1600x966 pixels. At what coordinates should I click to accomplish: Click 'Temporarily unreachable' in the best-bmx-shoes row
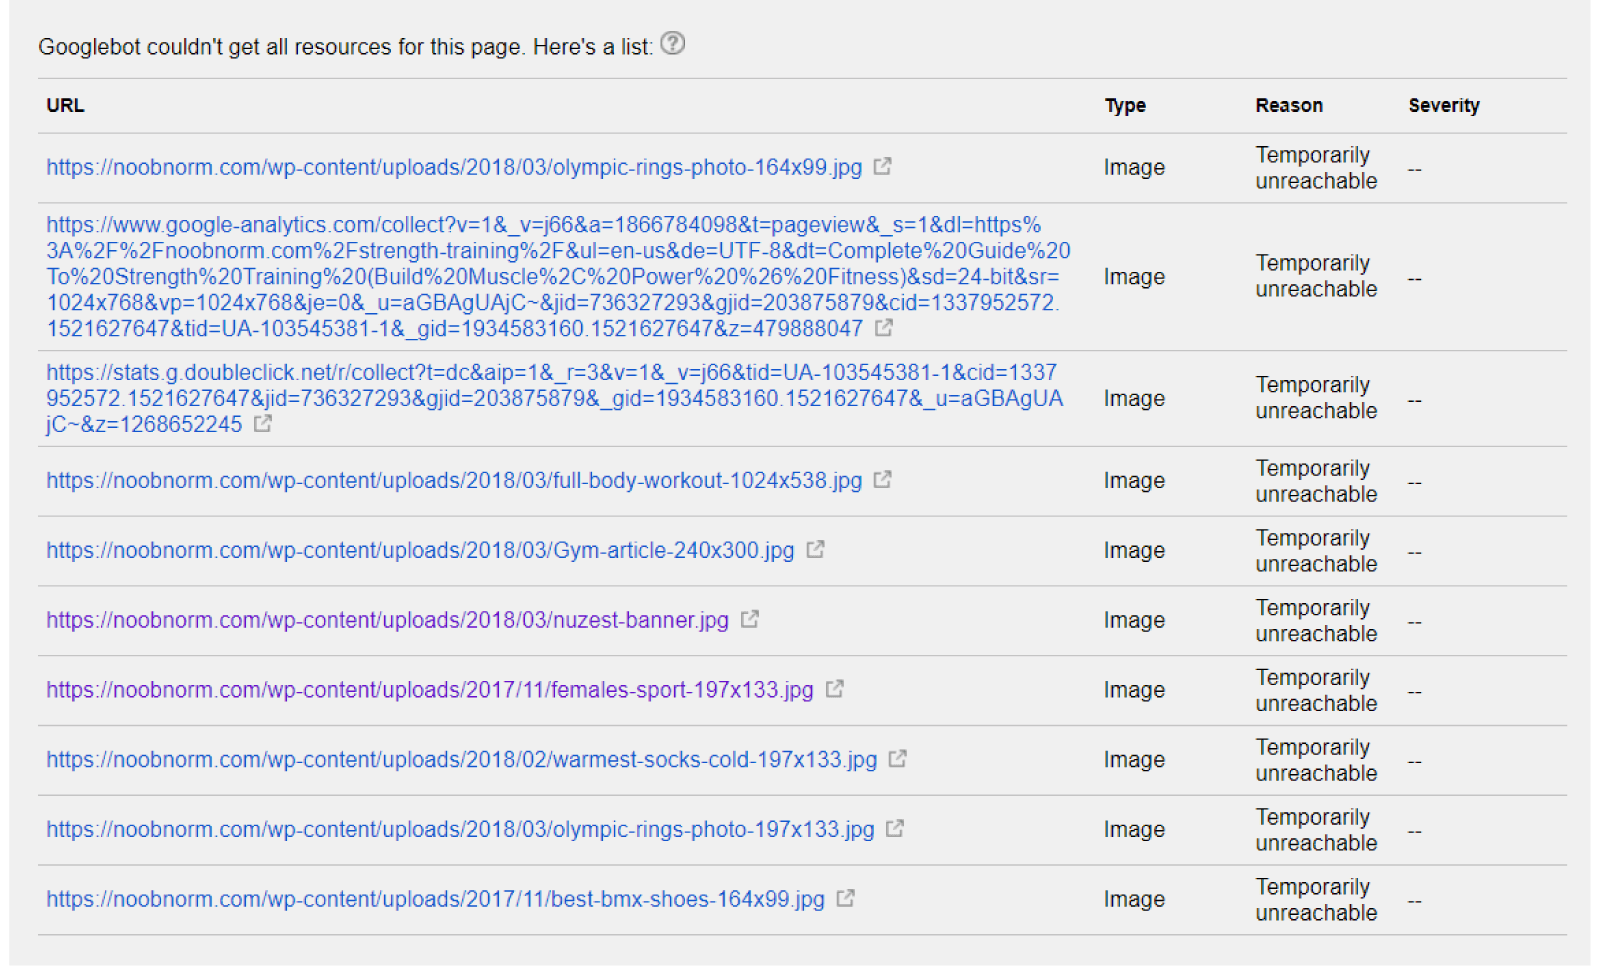point(1316,900)
